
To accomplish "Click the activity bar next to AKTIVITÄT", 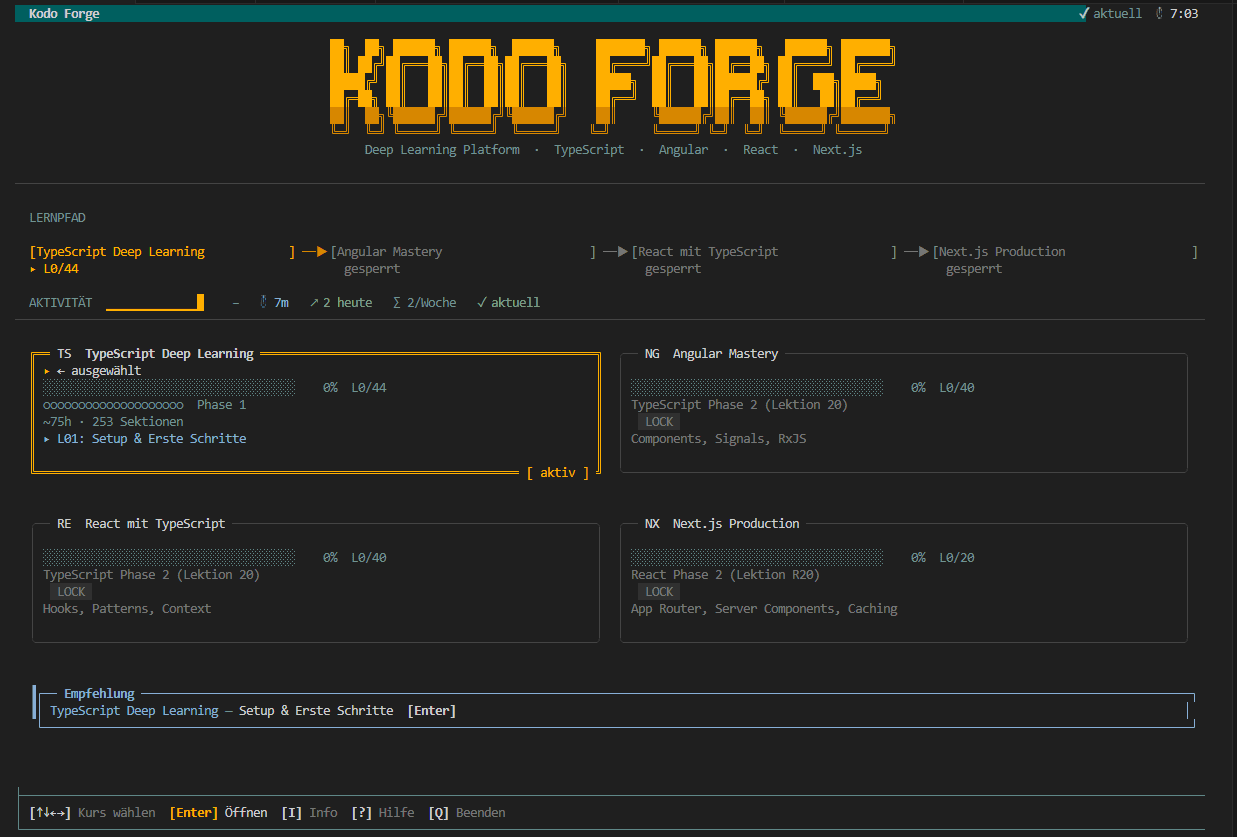I will point(155,302).
